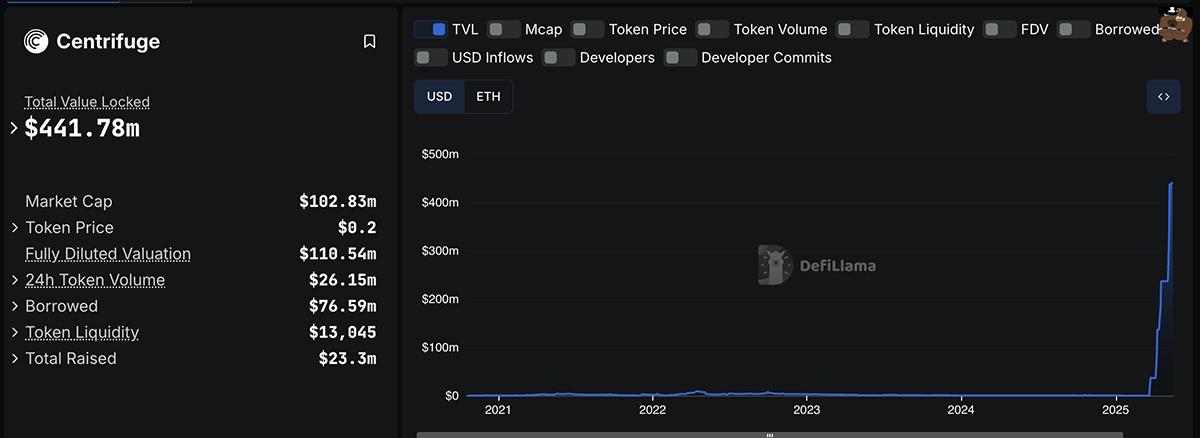Enable the Token Volume chart series
1200x438 pixels.
[x=712, y=29]
